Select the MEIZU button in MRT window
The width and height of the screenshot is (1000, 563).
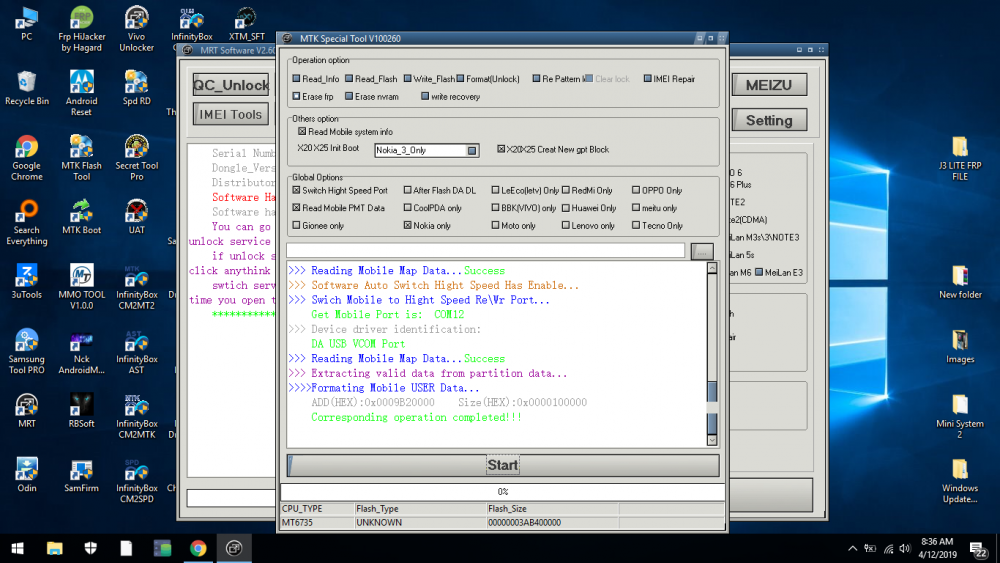769,85
